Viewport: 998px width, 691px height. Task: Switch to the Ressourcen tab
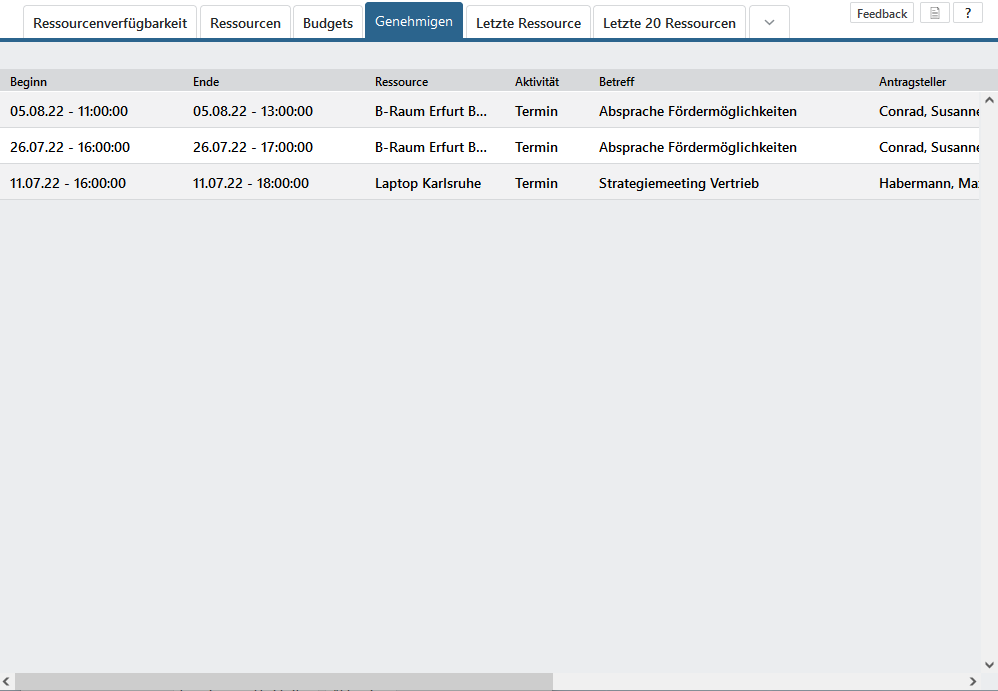click(x=245, y=23)
